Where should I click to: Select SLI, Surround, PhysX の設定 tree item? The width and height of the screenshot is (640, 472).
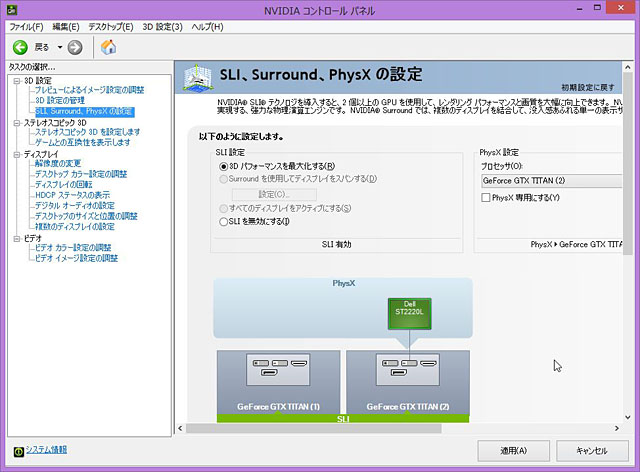pos(84,111)
